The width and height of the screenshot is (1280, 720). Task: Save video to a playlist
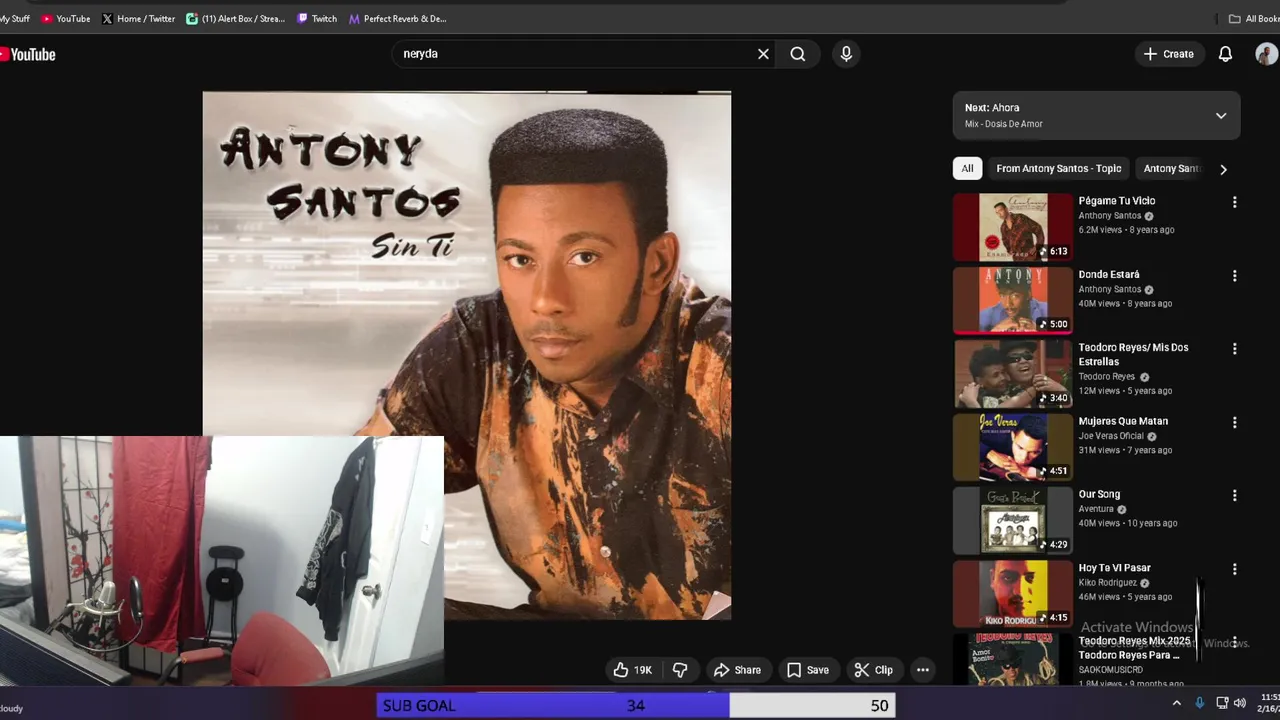[x=808, y=670]
